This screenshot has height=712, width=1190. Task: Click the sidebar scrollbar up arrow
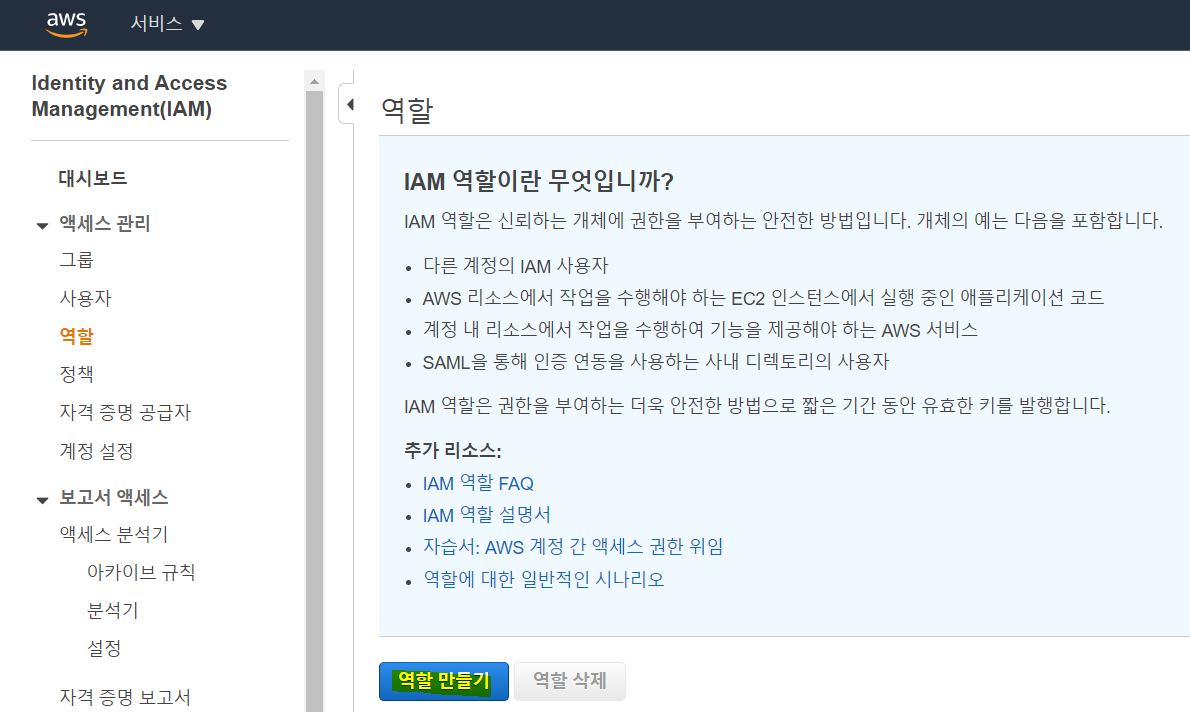coord(315,80)
